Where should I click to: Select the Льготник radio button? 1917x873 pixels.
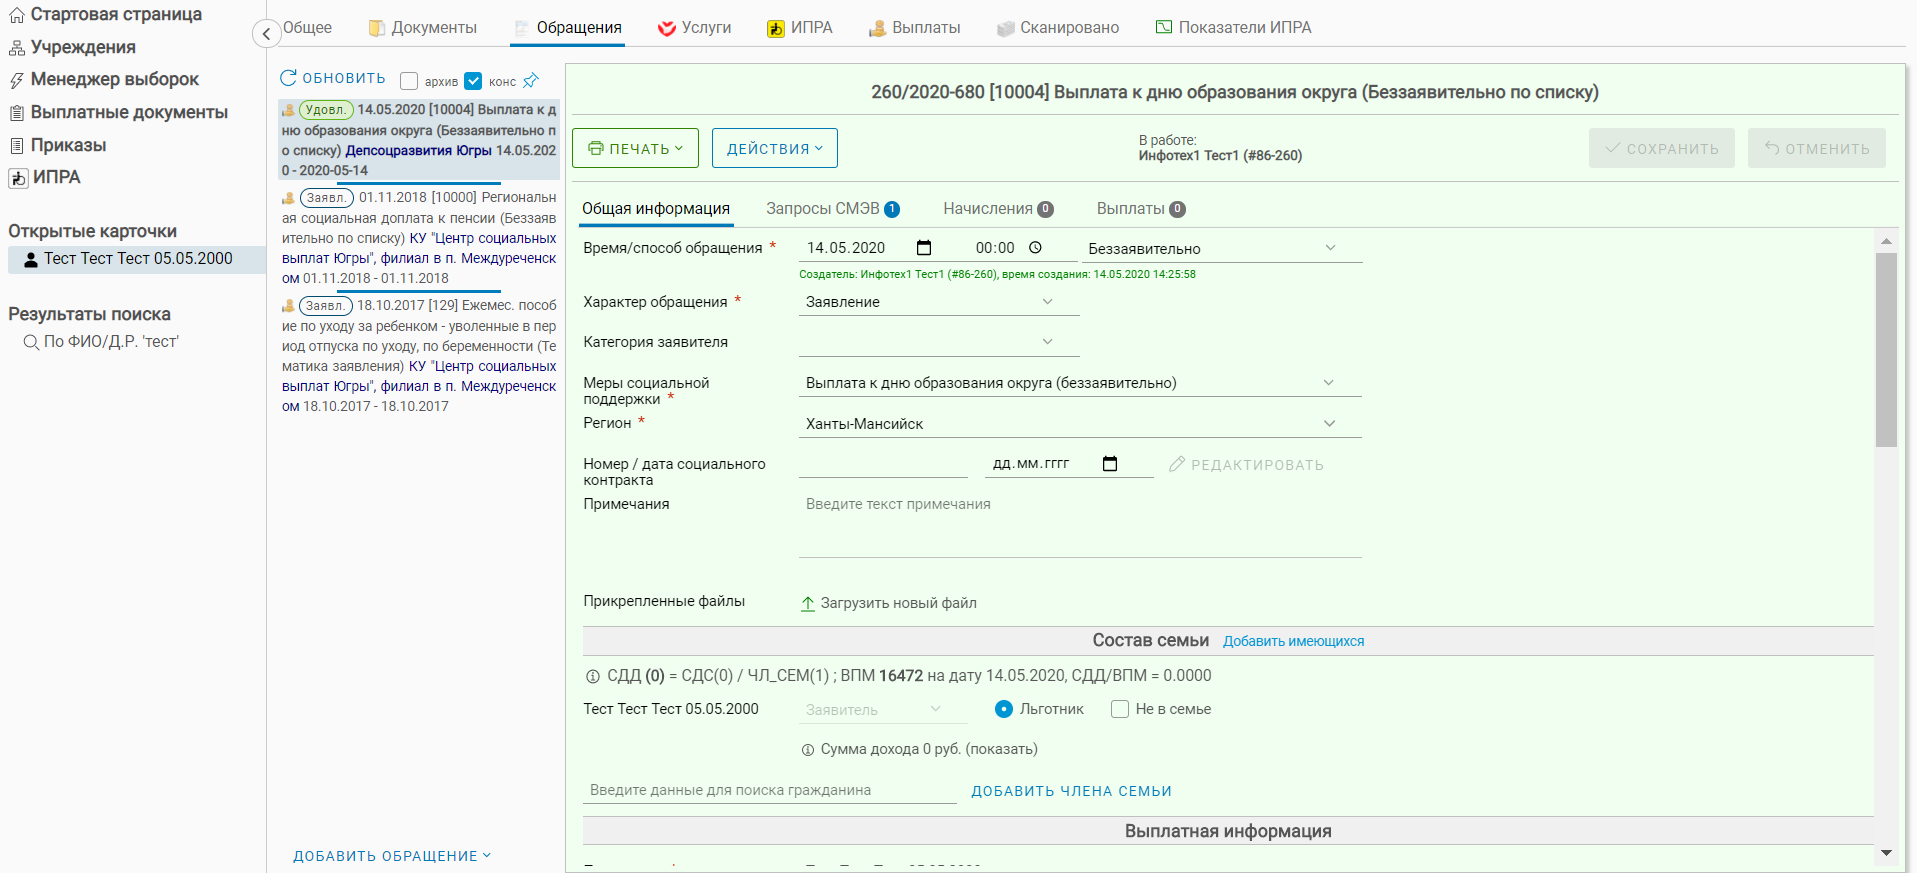pyautogui.click(x=1004, y=709)
